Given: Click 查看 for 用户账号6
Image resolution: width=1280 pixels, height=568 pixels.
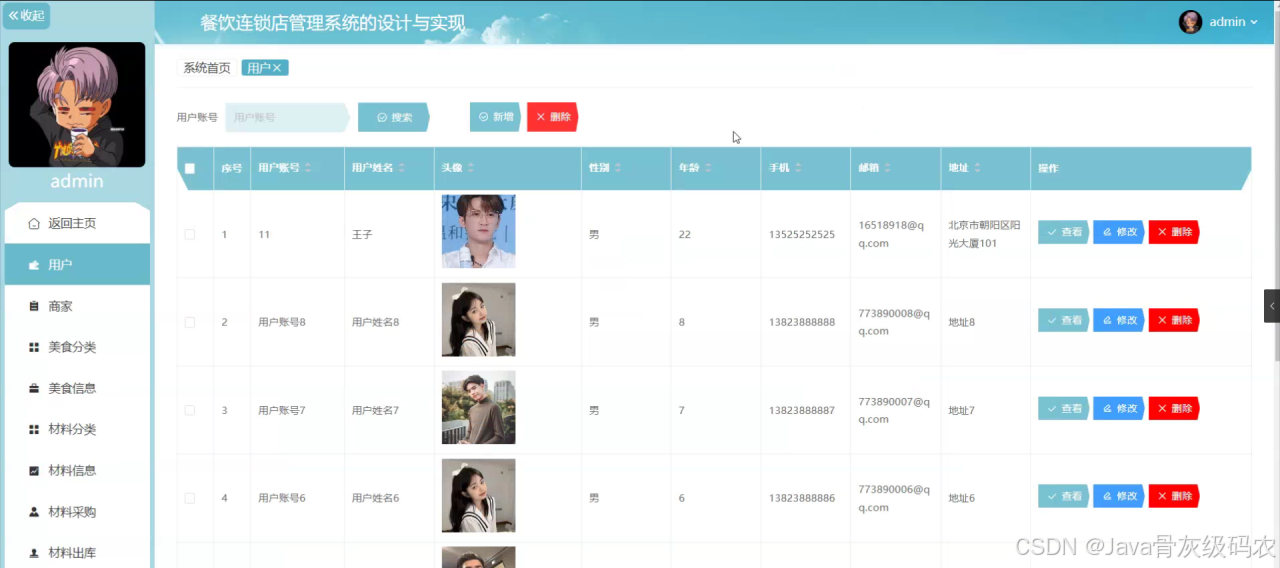Looking at the screenshot, I should click(1064, 496).
